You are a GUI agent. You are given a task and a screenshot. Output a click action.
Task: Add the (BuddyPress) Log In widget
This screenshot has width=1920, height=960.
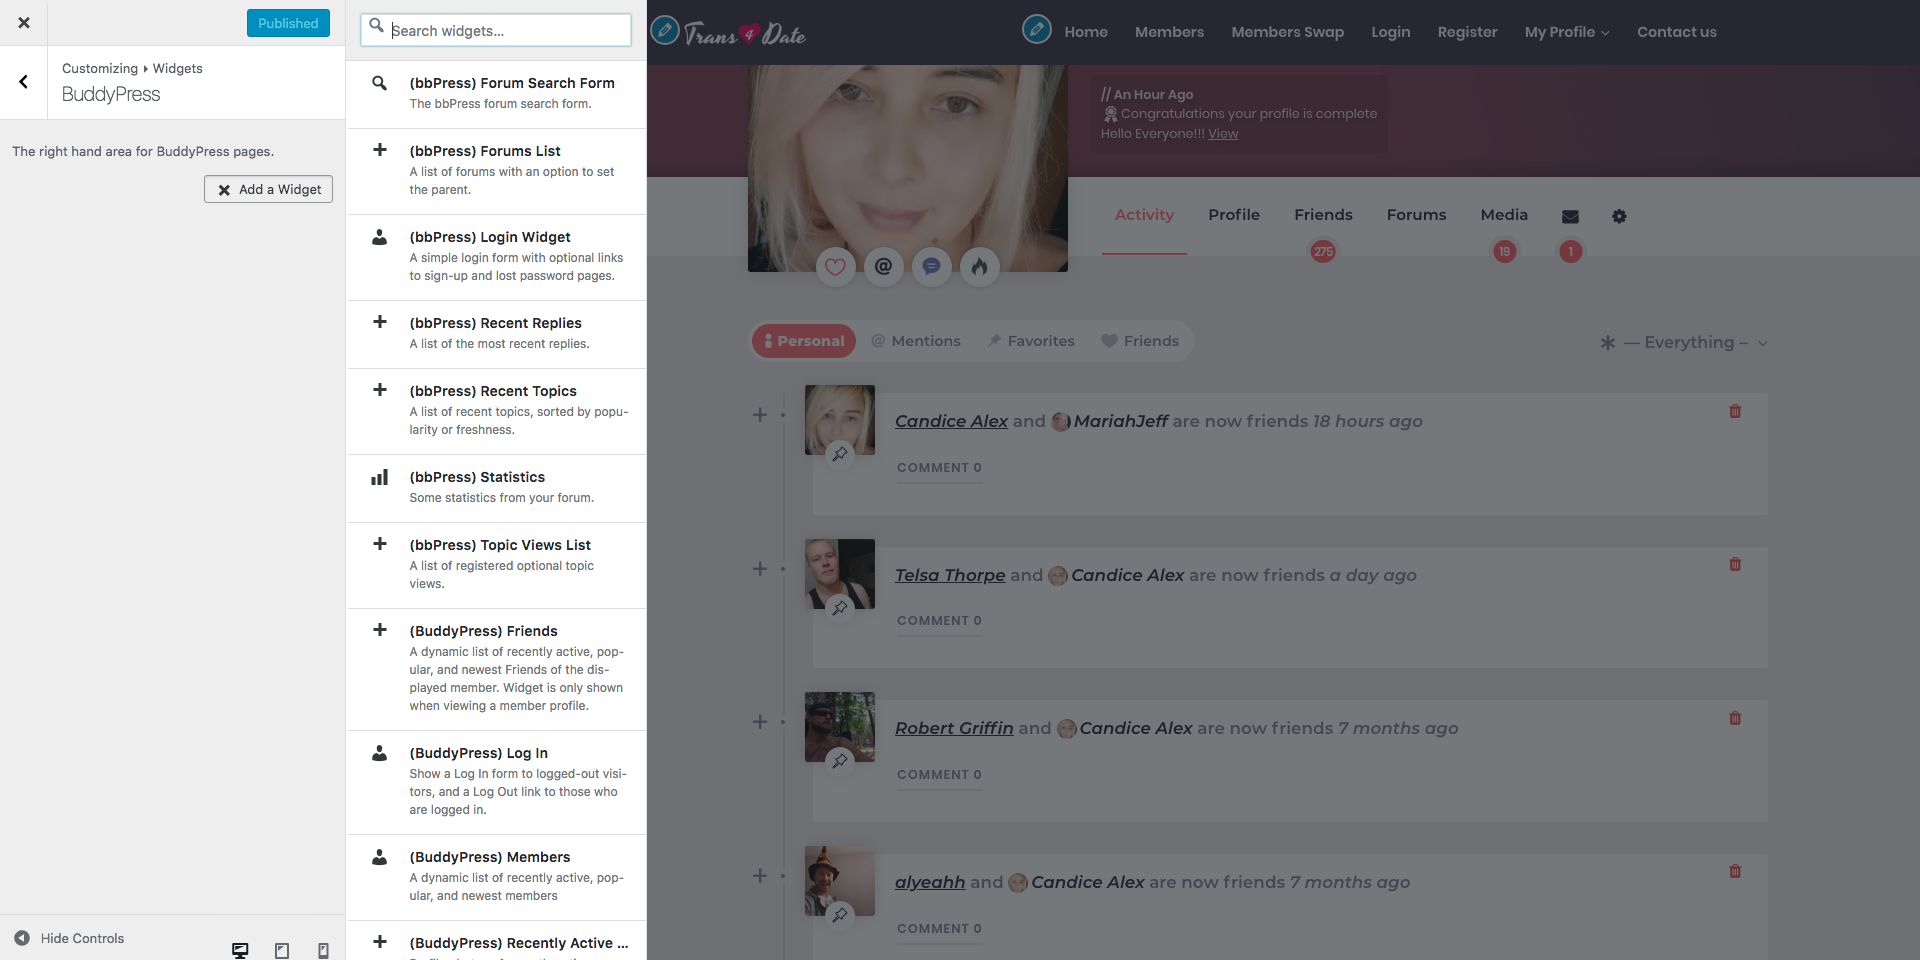click(x=496, y=782)
